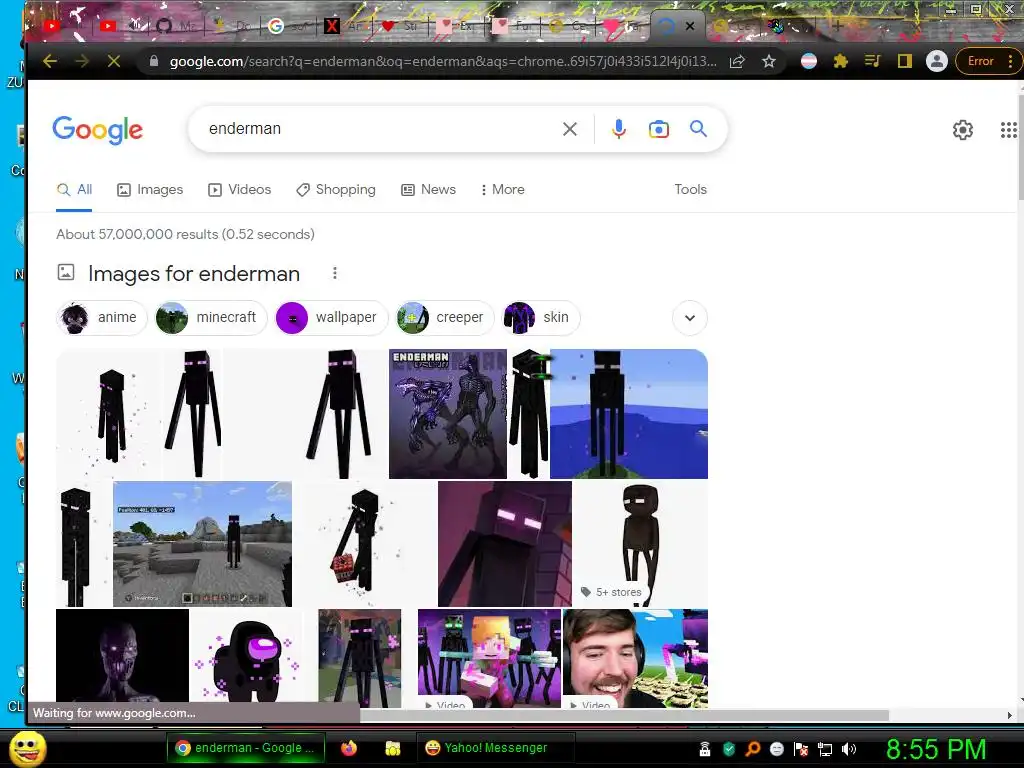This screenshot has height=768, width=1024.
Task: Open the smiley face Start button
Action: click(28, 748)
